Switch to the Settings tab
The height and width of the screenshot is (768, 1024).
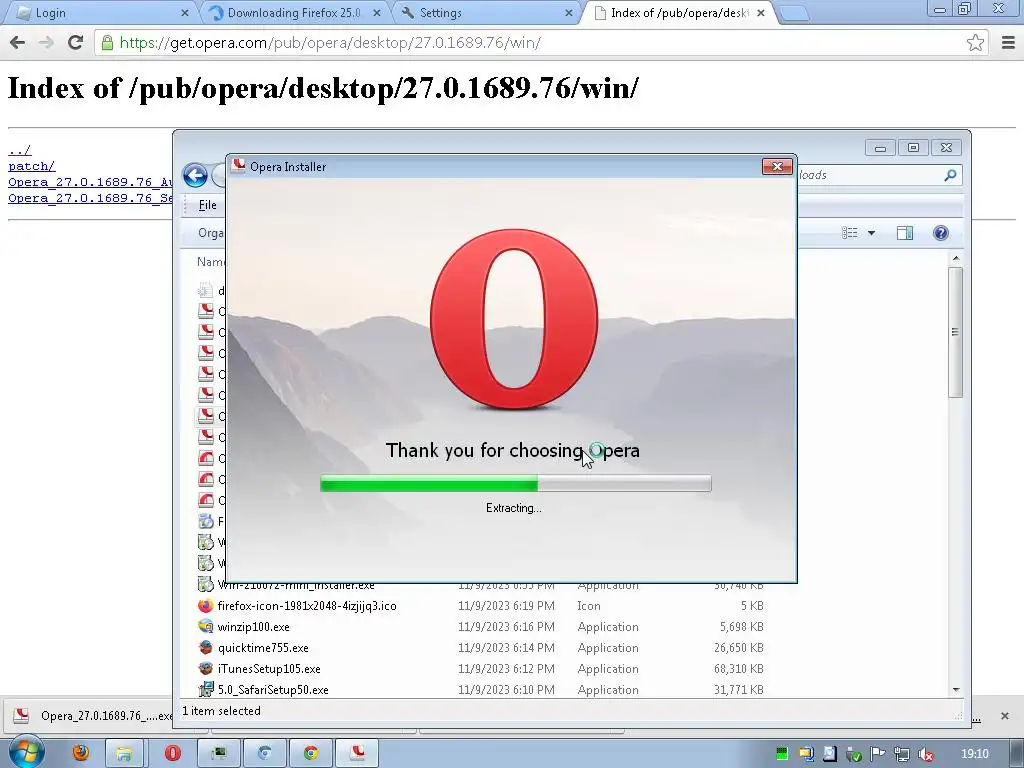[487, 12]
